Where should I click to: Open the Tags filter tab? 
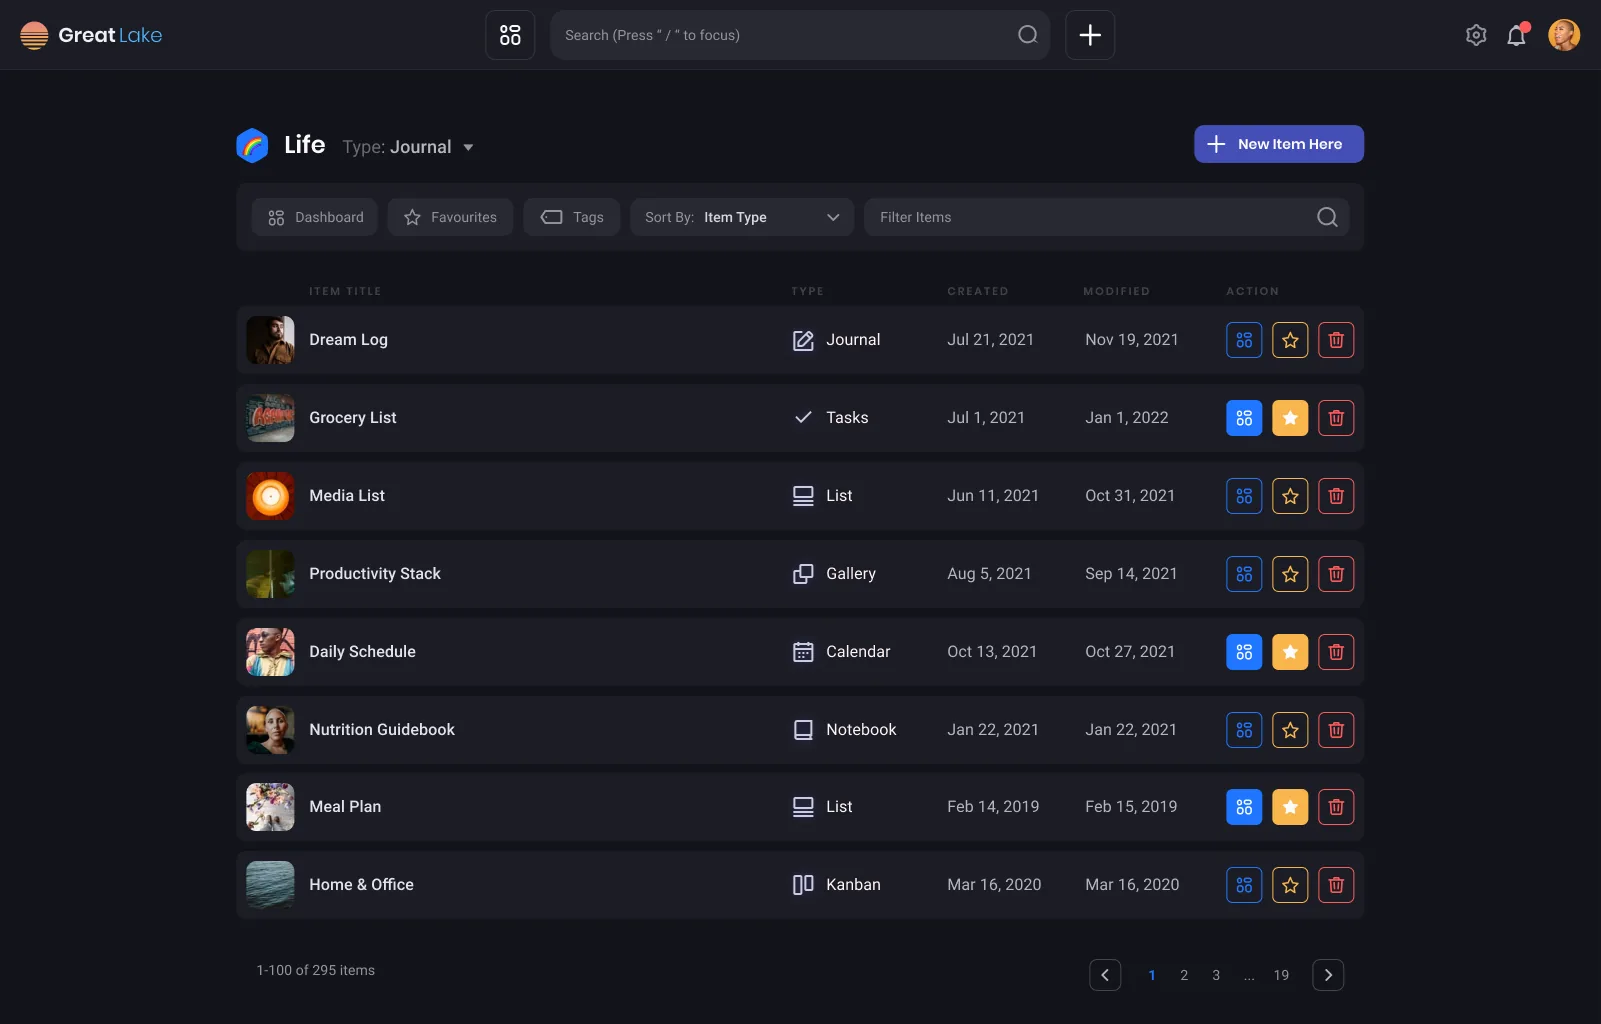pyautogui.click(x=572, y=217)
